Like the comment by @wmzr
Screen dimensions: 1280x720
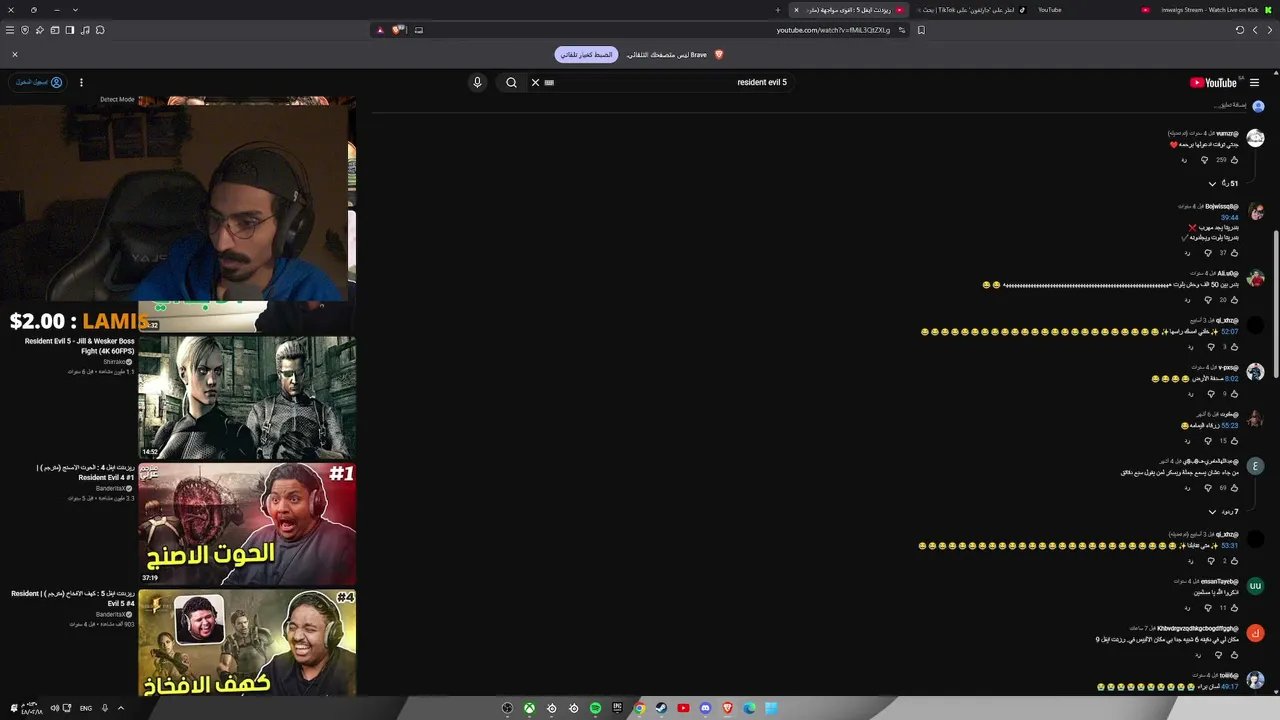tap(1234, 160)
